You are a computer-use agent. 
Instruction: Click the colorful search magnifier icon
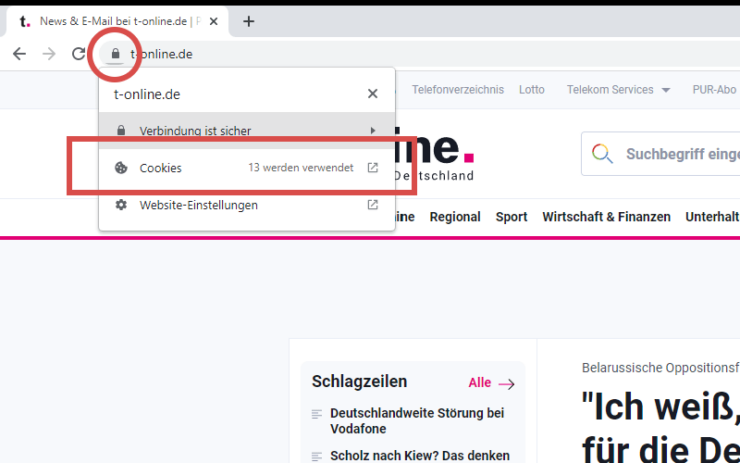click(602, 154)
